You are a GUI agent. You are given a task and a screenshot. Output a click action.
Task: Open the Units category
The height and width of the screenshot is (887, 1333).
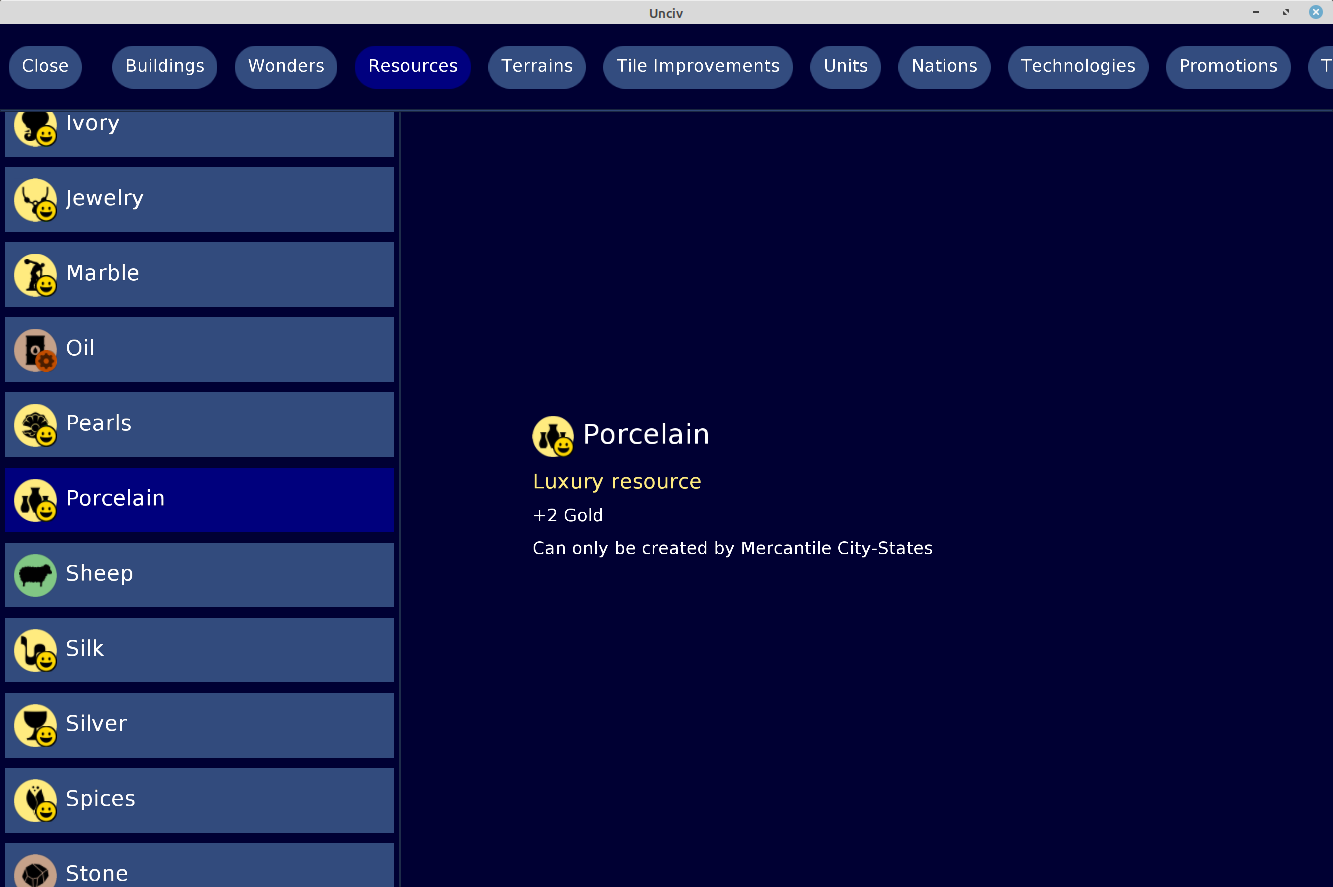pyautogui.click(x=846, y=67)
